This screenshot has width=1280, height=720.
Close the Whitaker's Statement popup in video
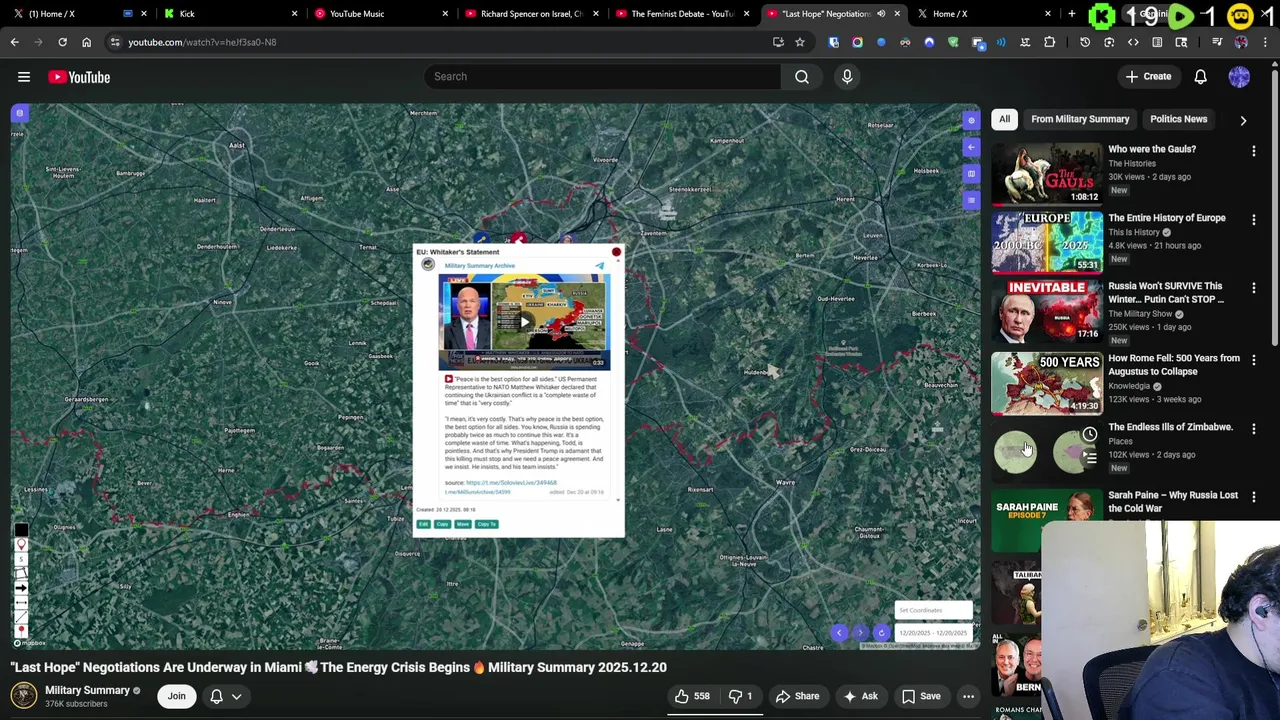(616, 252)
